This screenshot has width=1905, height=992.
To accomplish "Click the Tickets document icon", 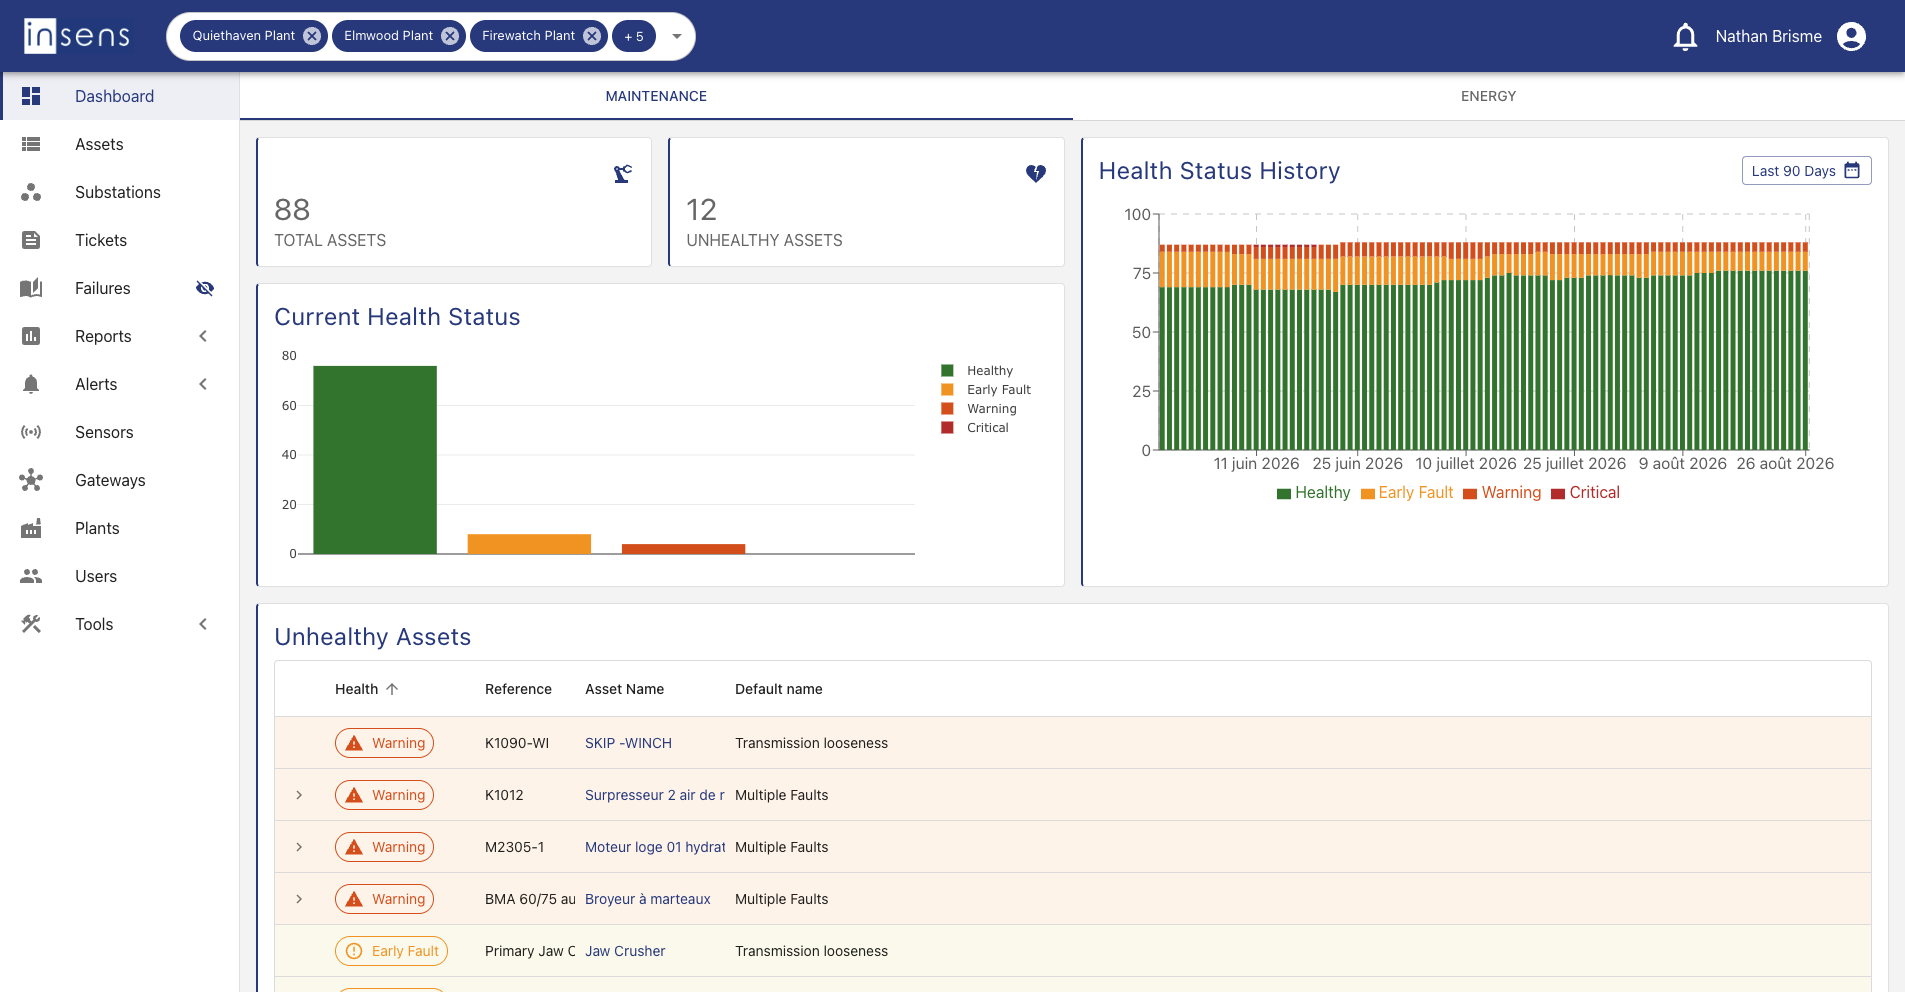I will (x=31, y=240).
